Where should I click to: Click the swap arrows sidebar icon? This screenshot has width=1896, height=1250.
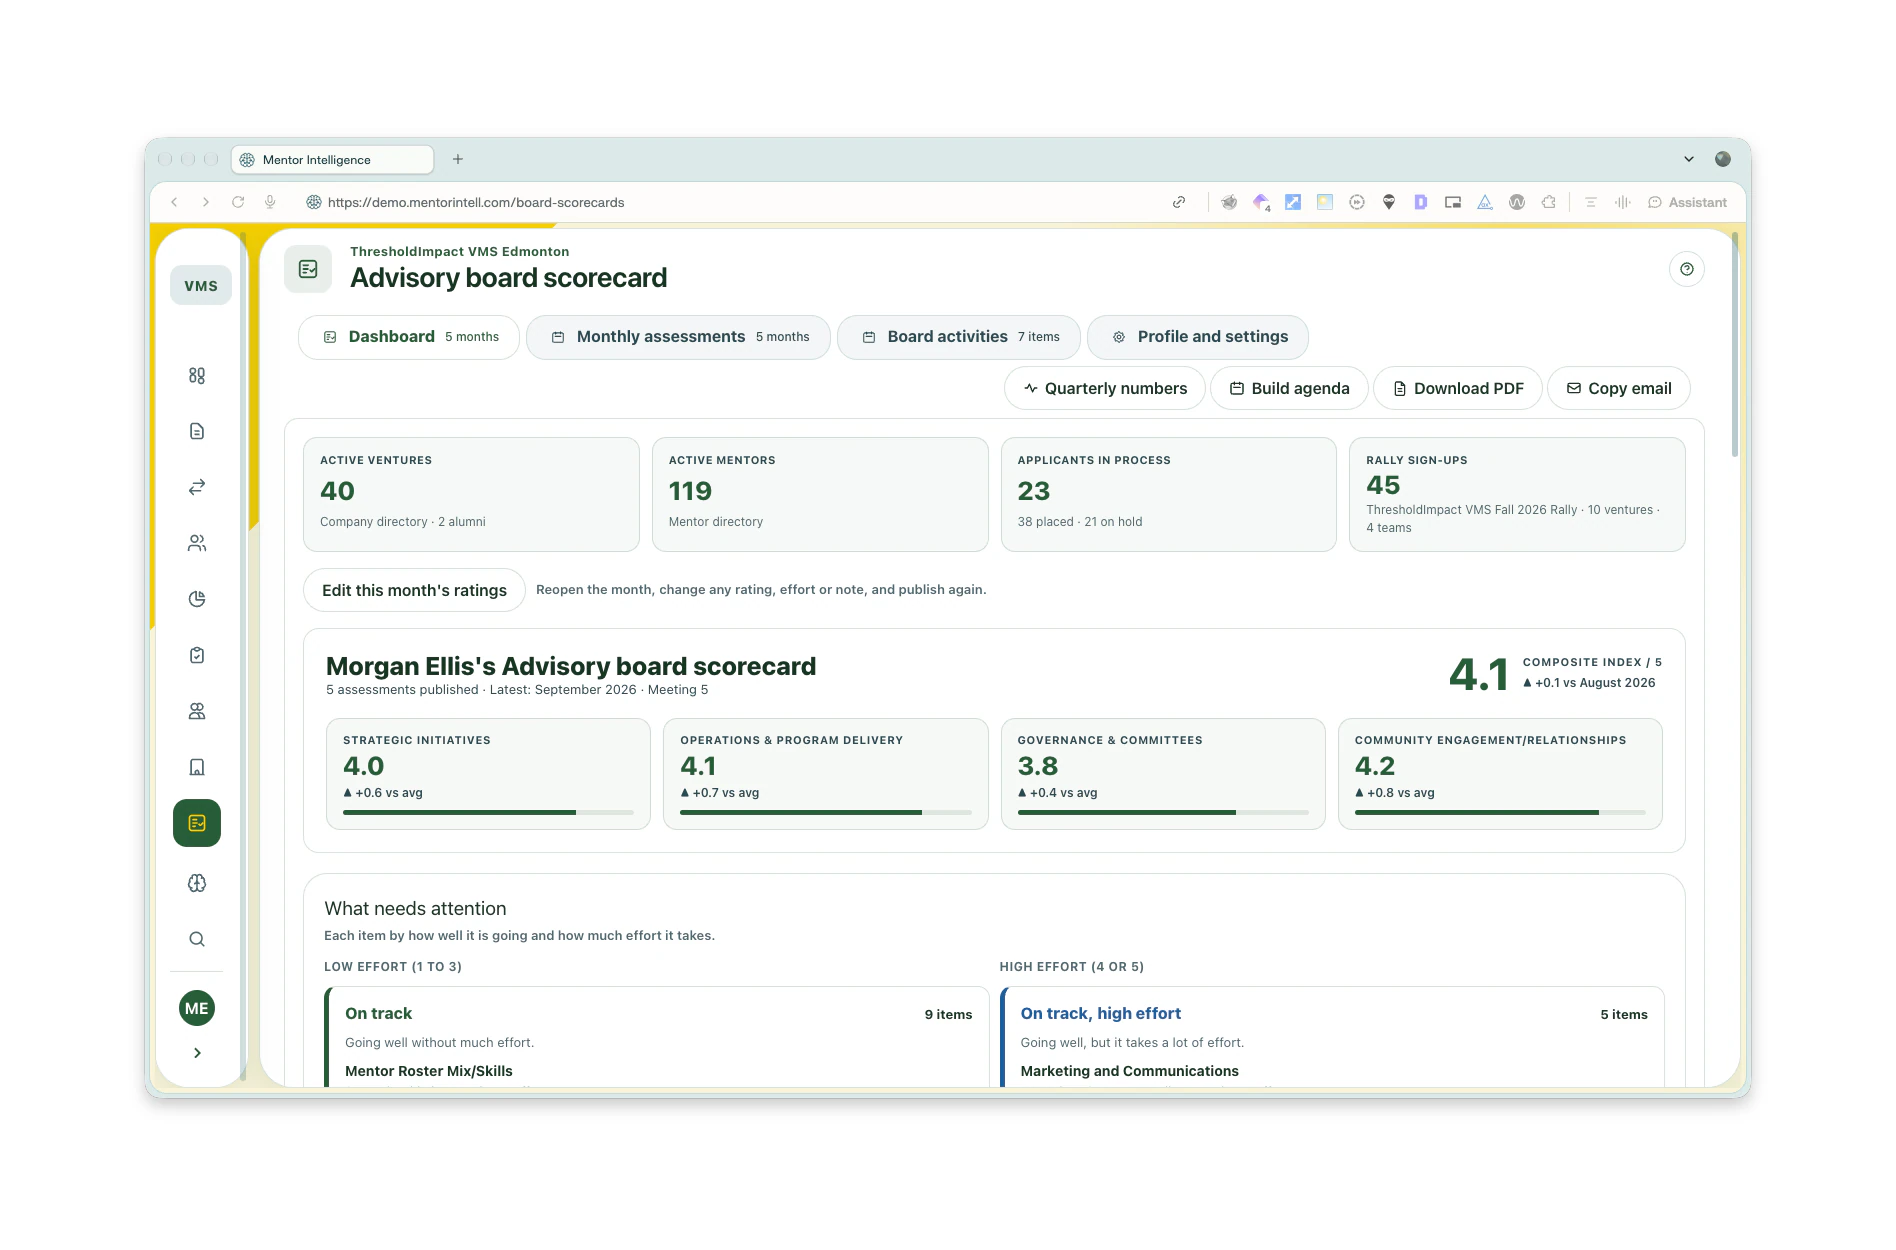coord(197,487)
